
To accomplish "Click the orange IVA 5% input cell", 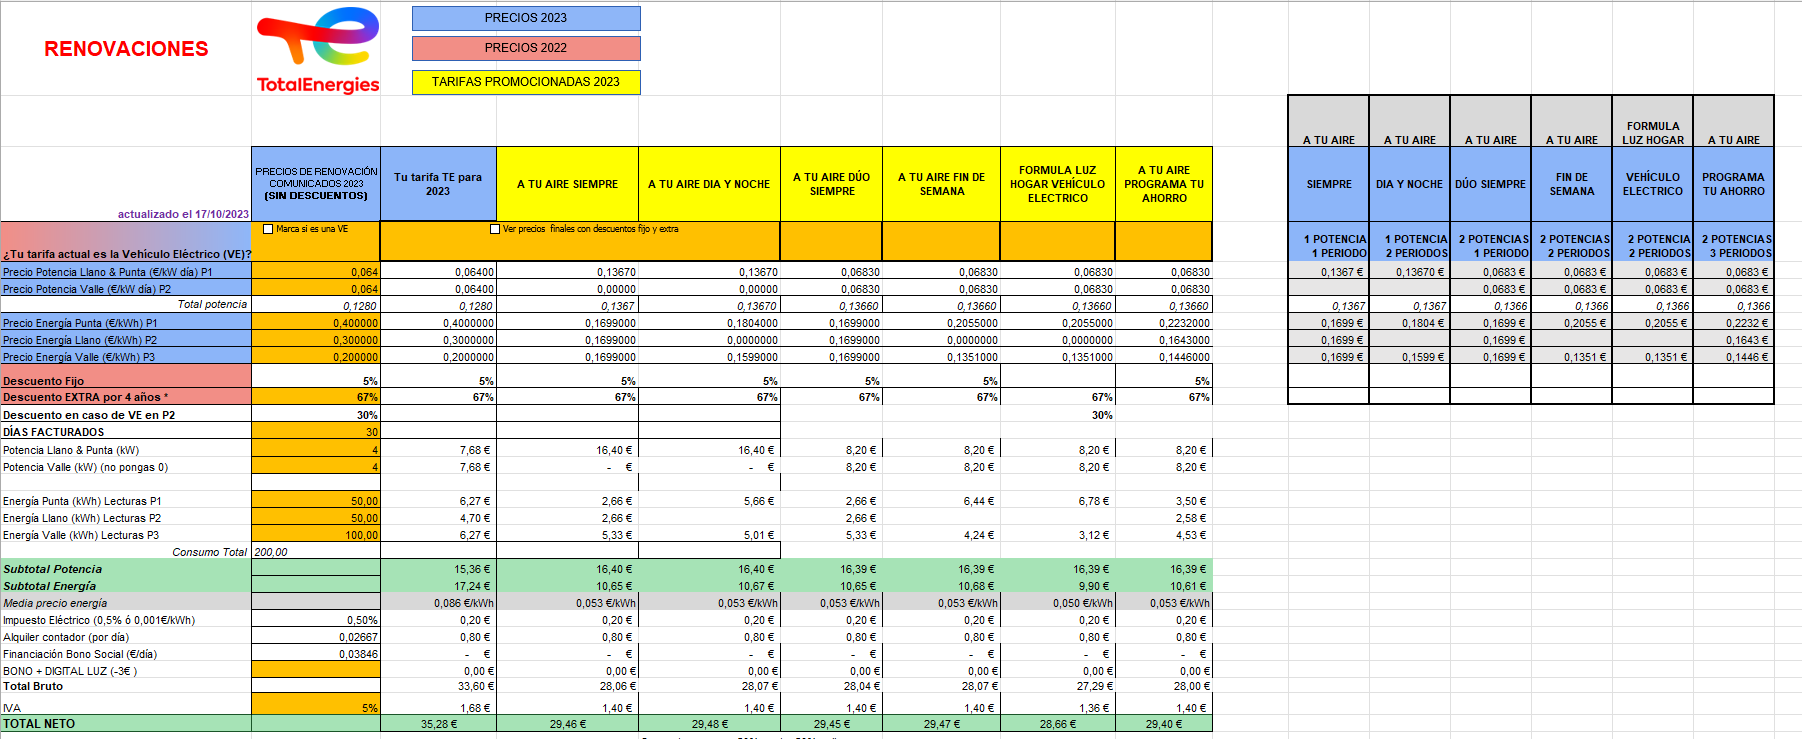I will (x=316, y=704).
